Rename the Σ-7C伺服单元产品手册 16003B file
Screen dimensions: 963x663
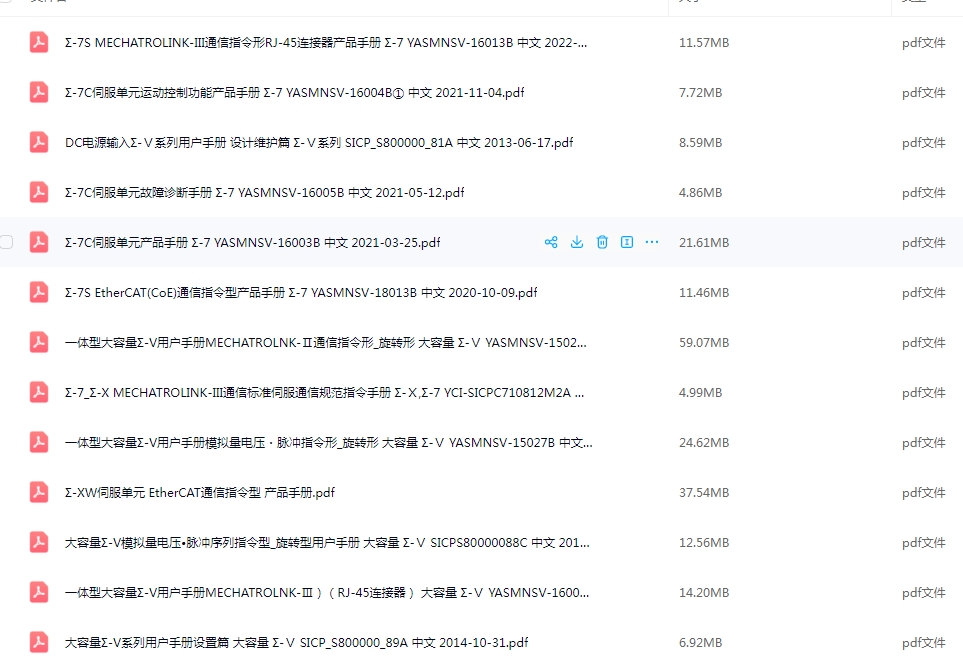click(627, 242)
